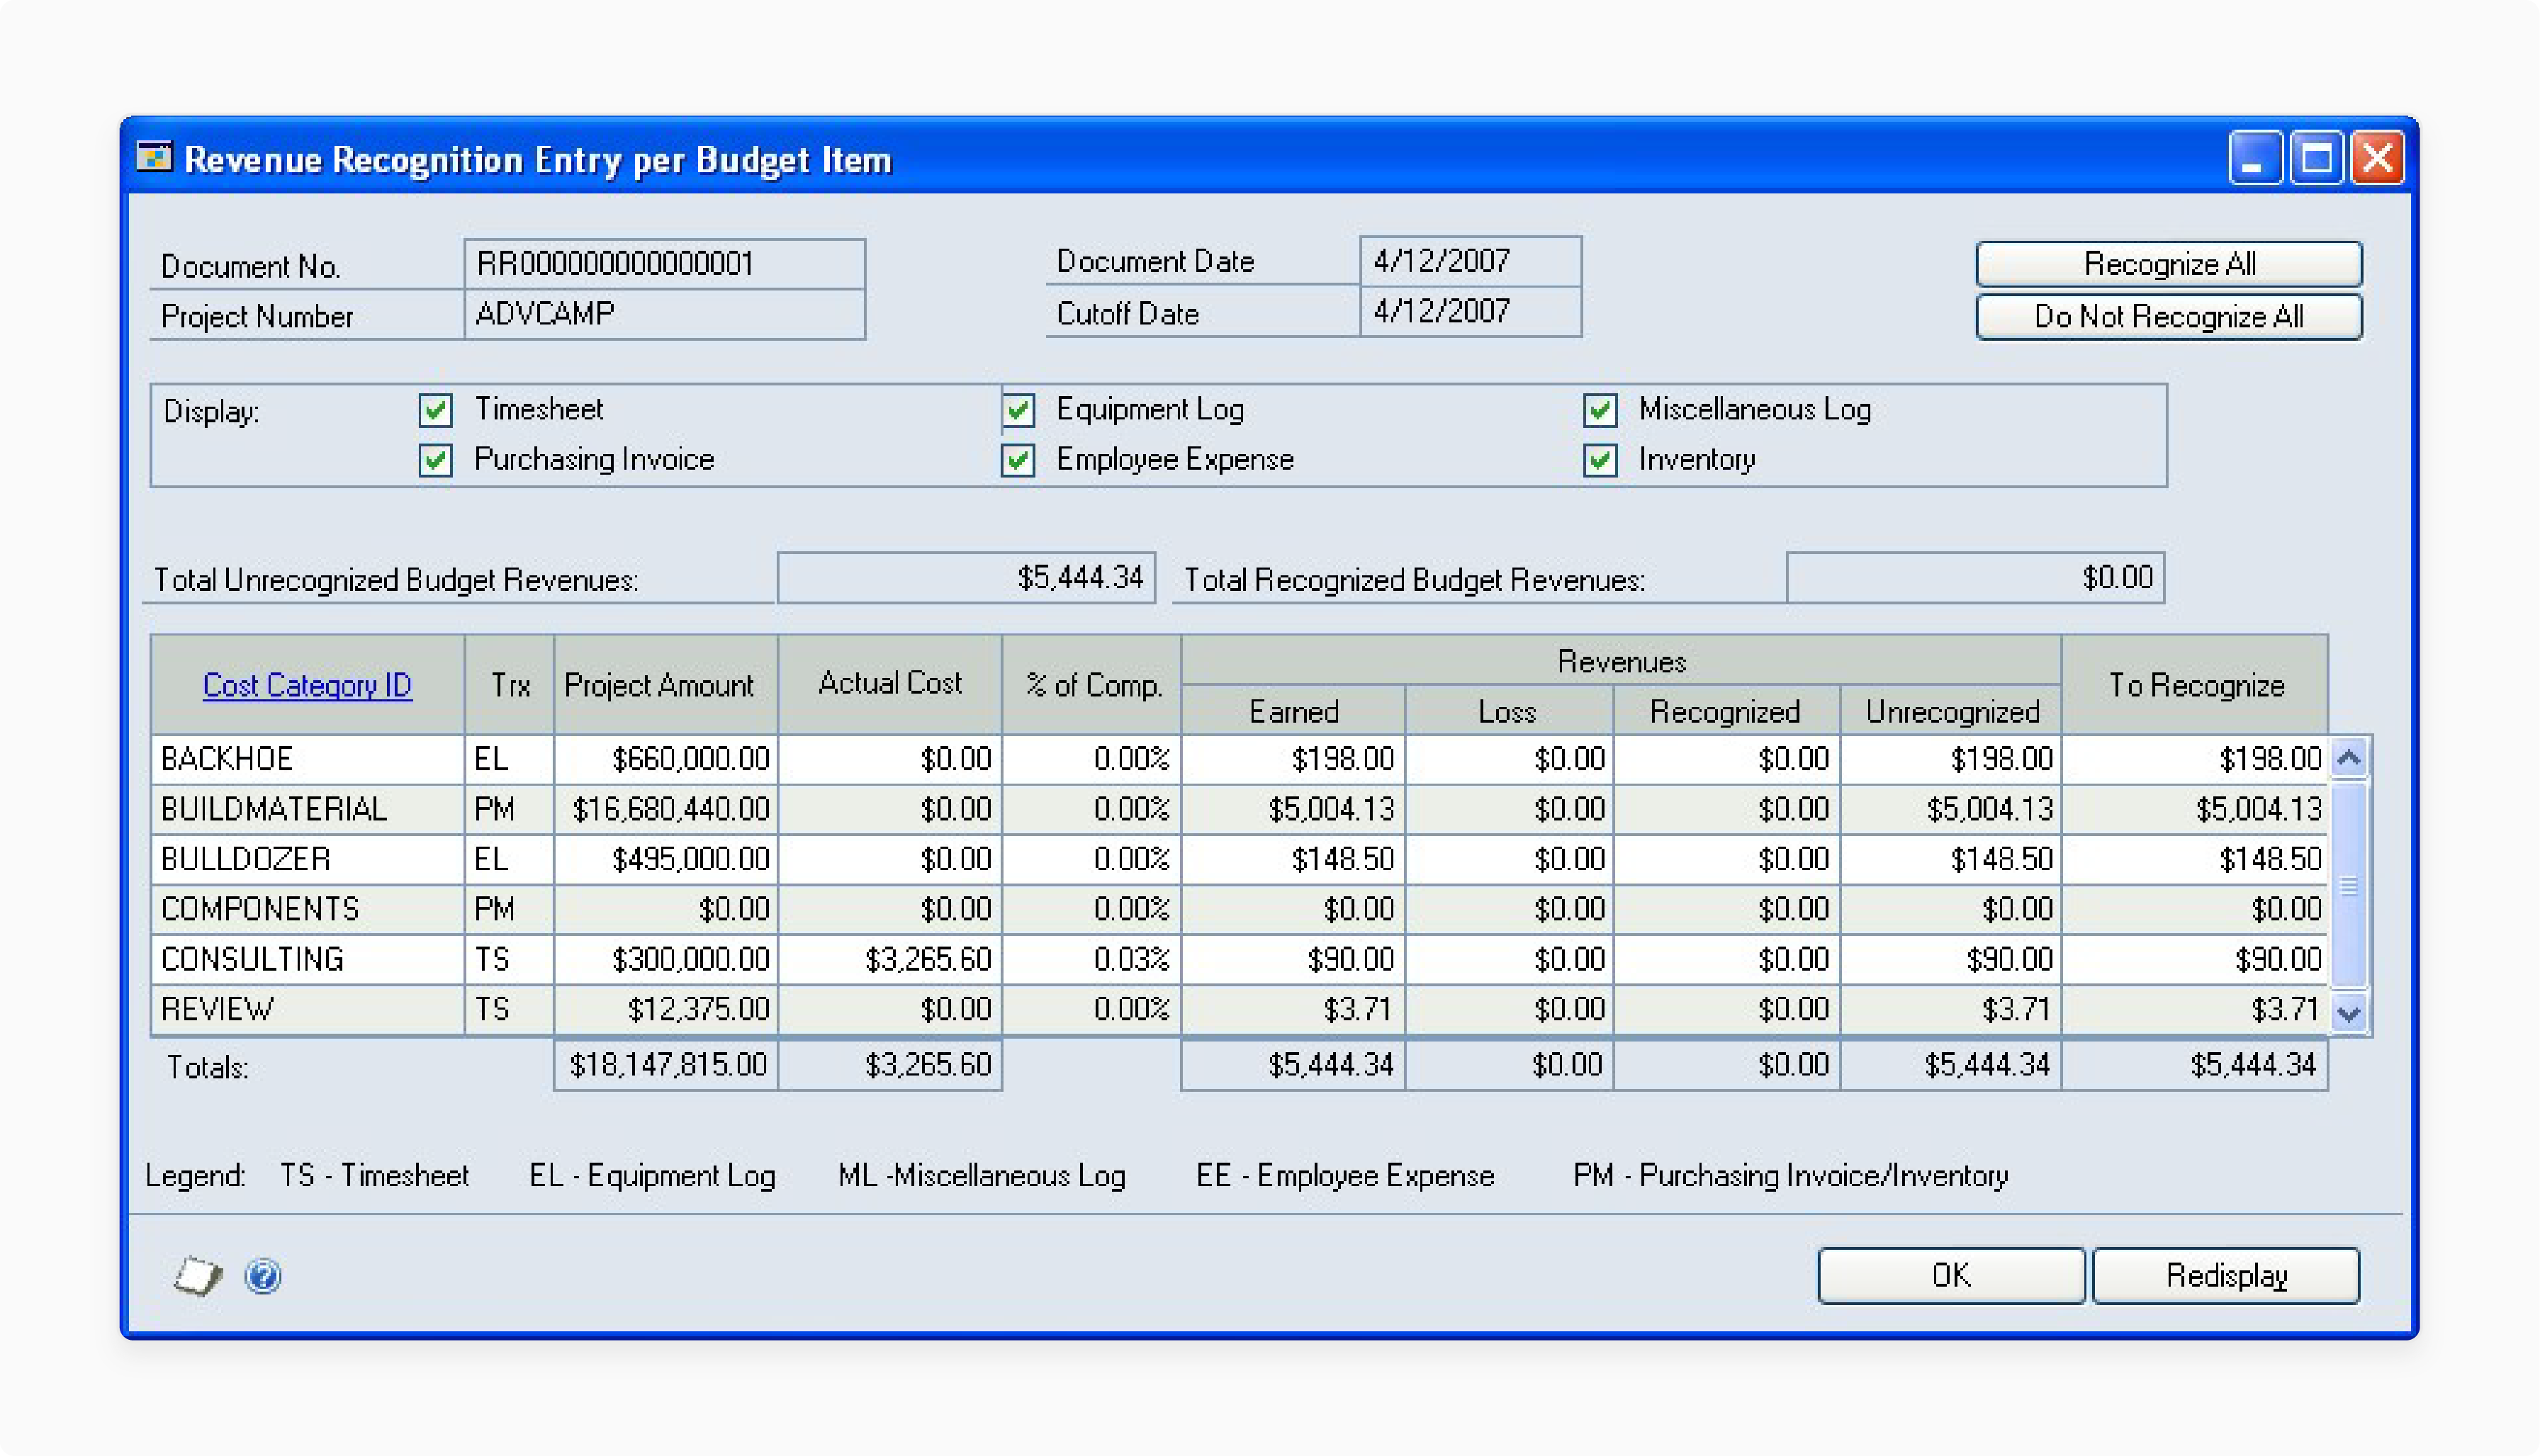Click the % of Comp. column header

point(1091,685)
